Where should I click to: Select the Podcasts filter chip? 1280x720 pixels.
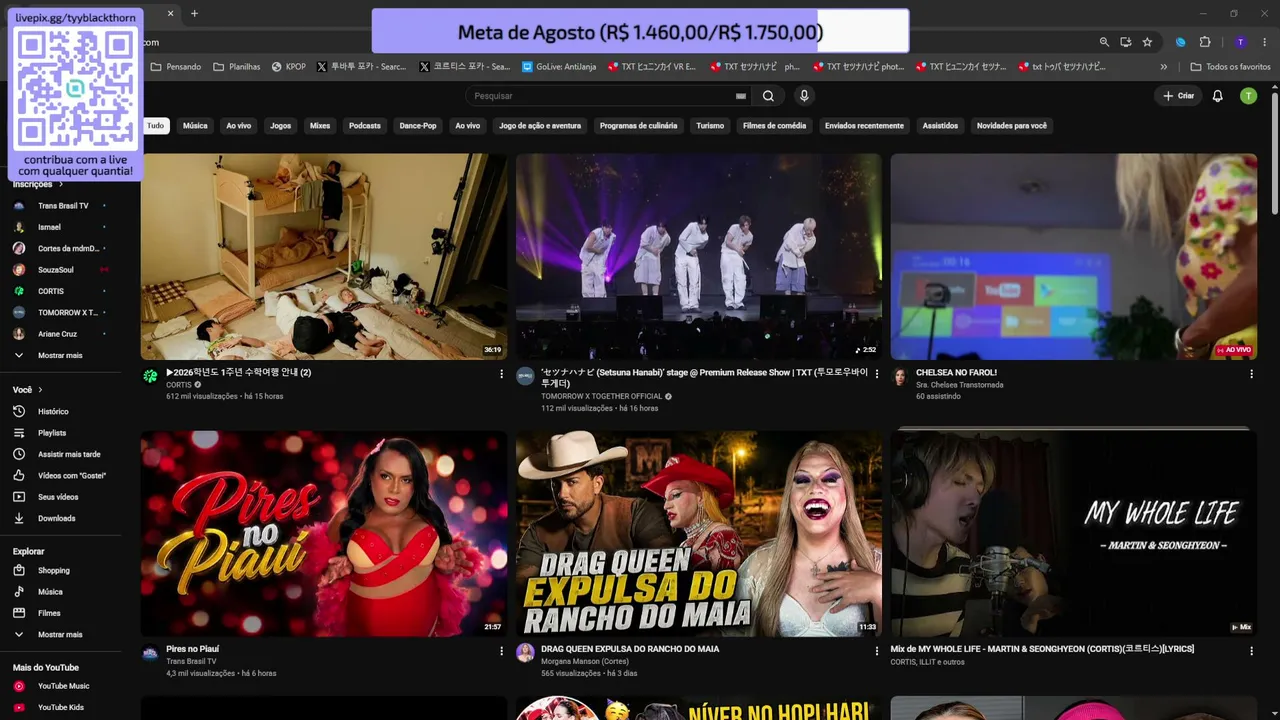coord(365,126)
